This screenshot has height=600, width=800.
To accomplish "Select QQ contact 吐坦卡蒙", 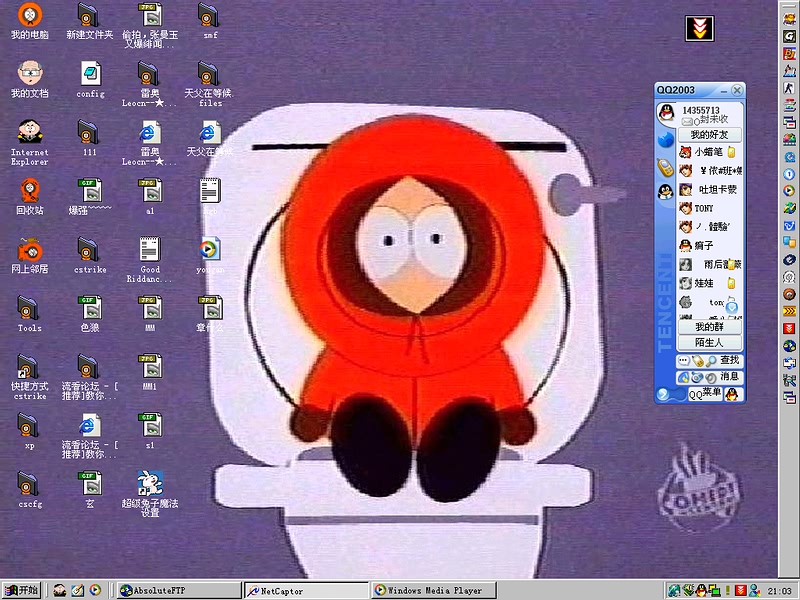I will click(x=709, y=189).
